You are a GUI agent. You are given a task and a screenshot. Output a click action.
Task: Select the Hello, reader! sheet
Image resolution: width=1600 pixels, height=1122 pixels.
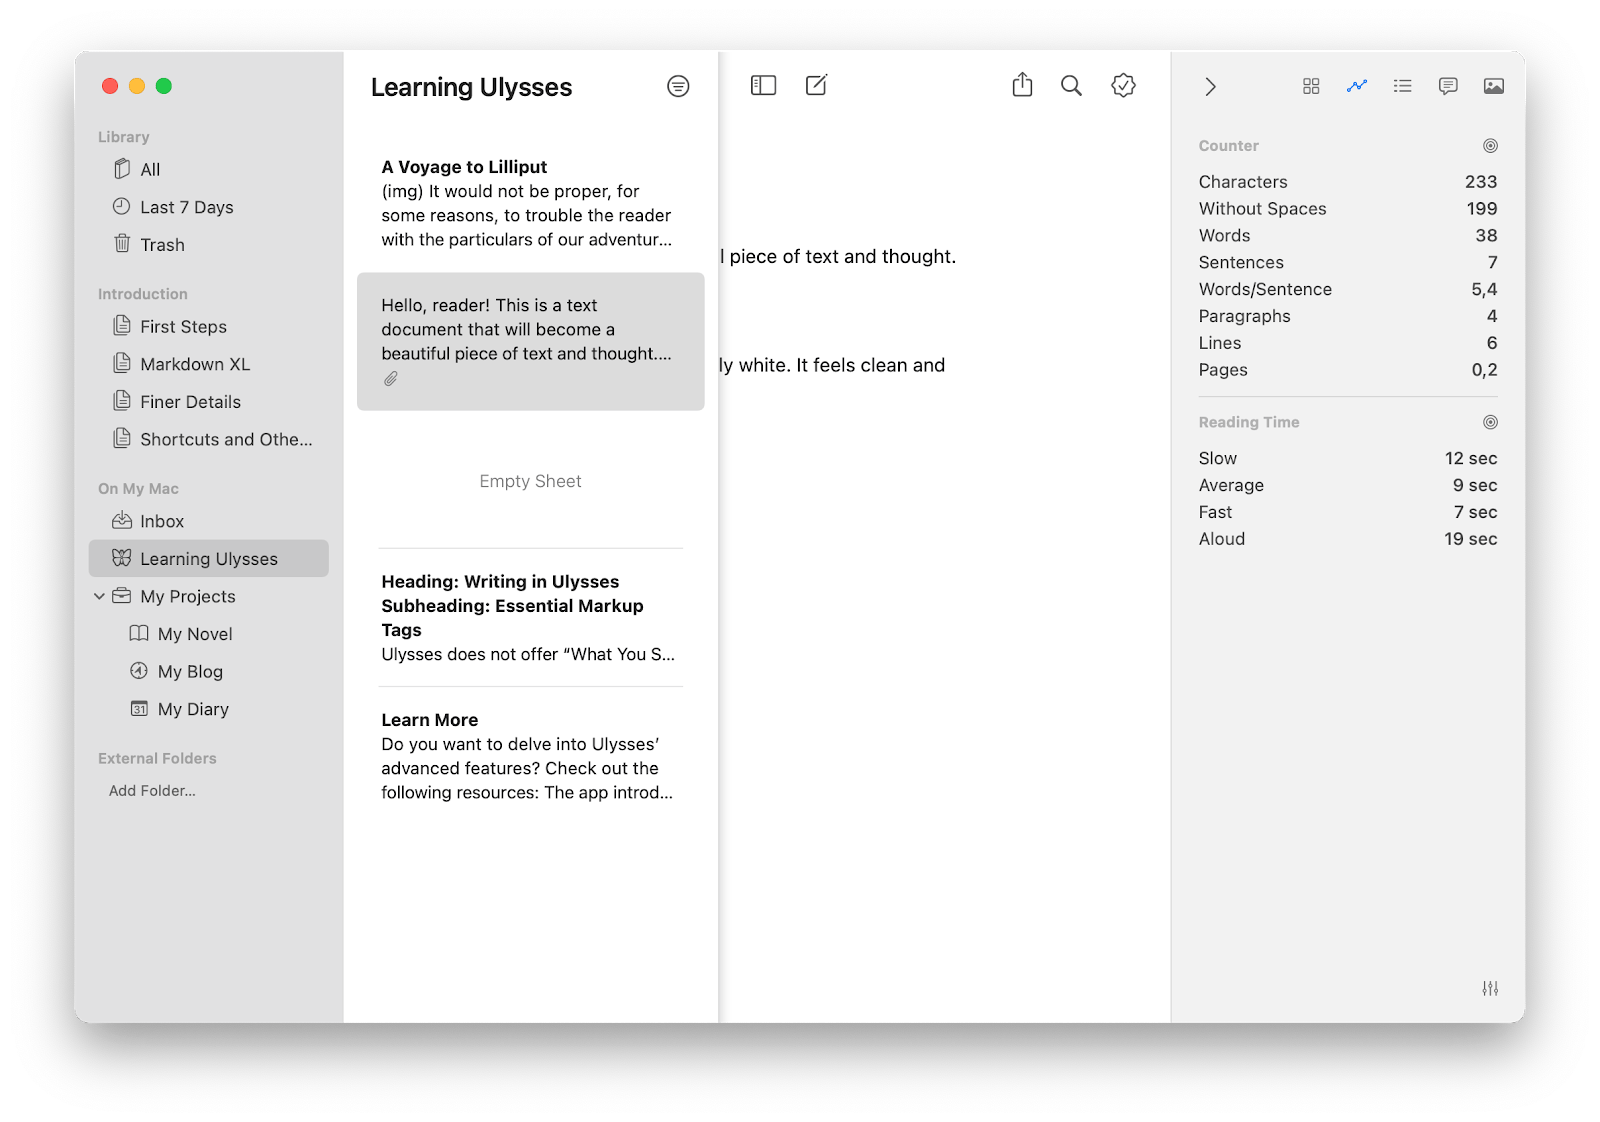click(530, 341)
